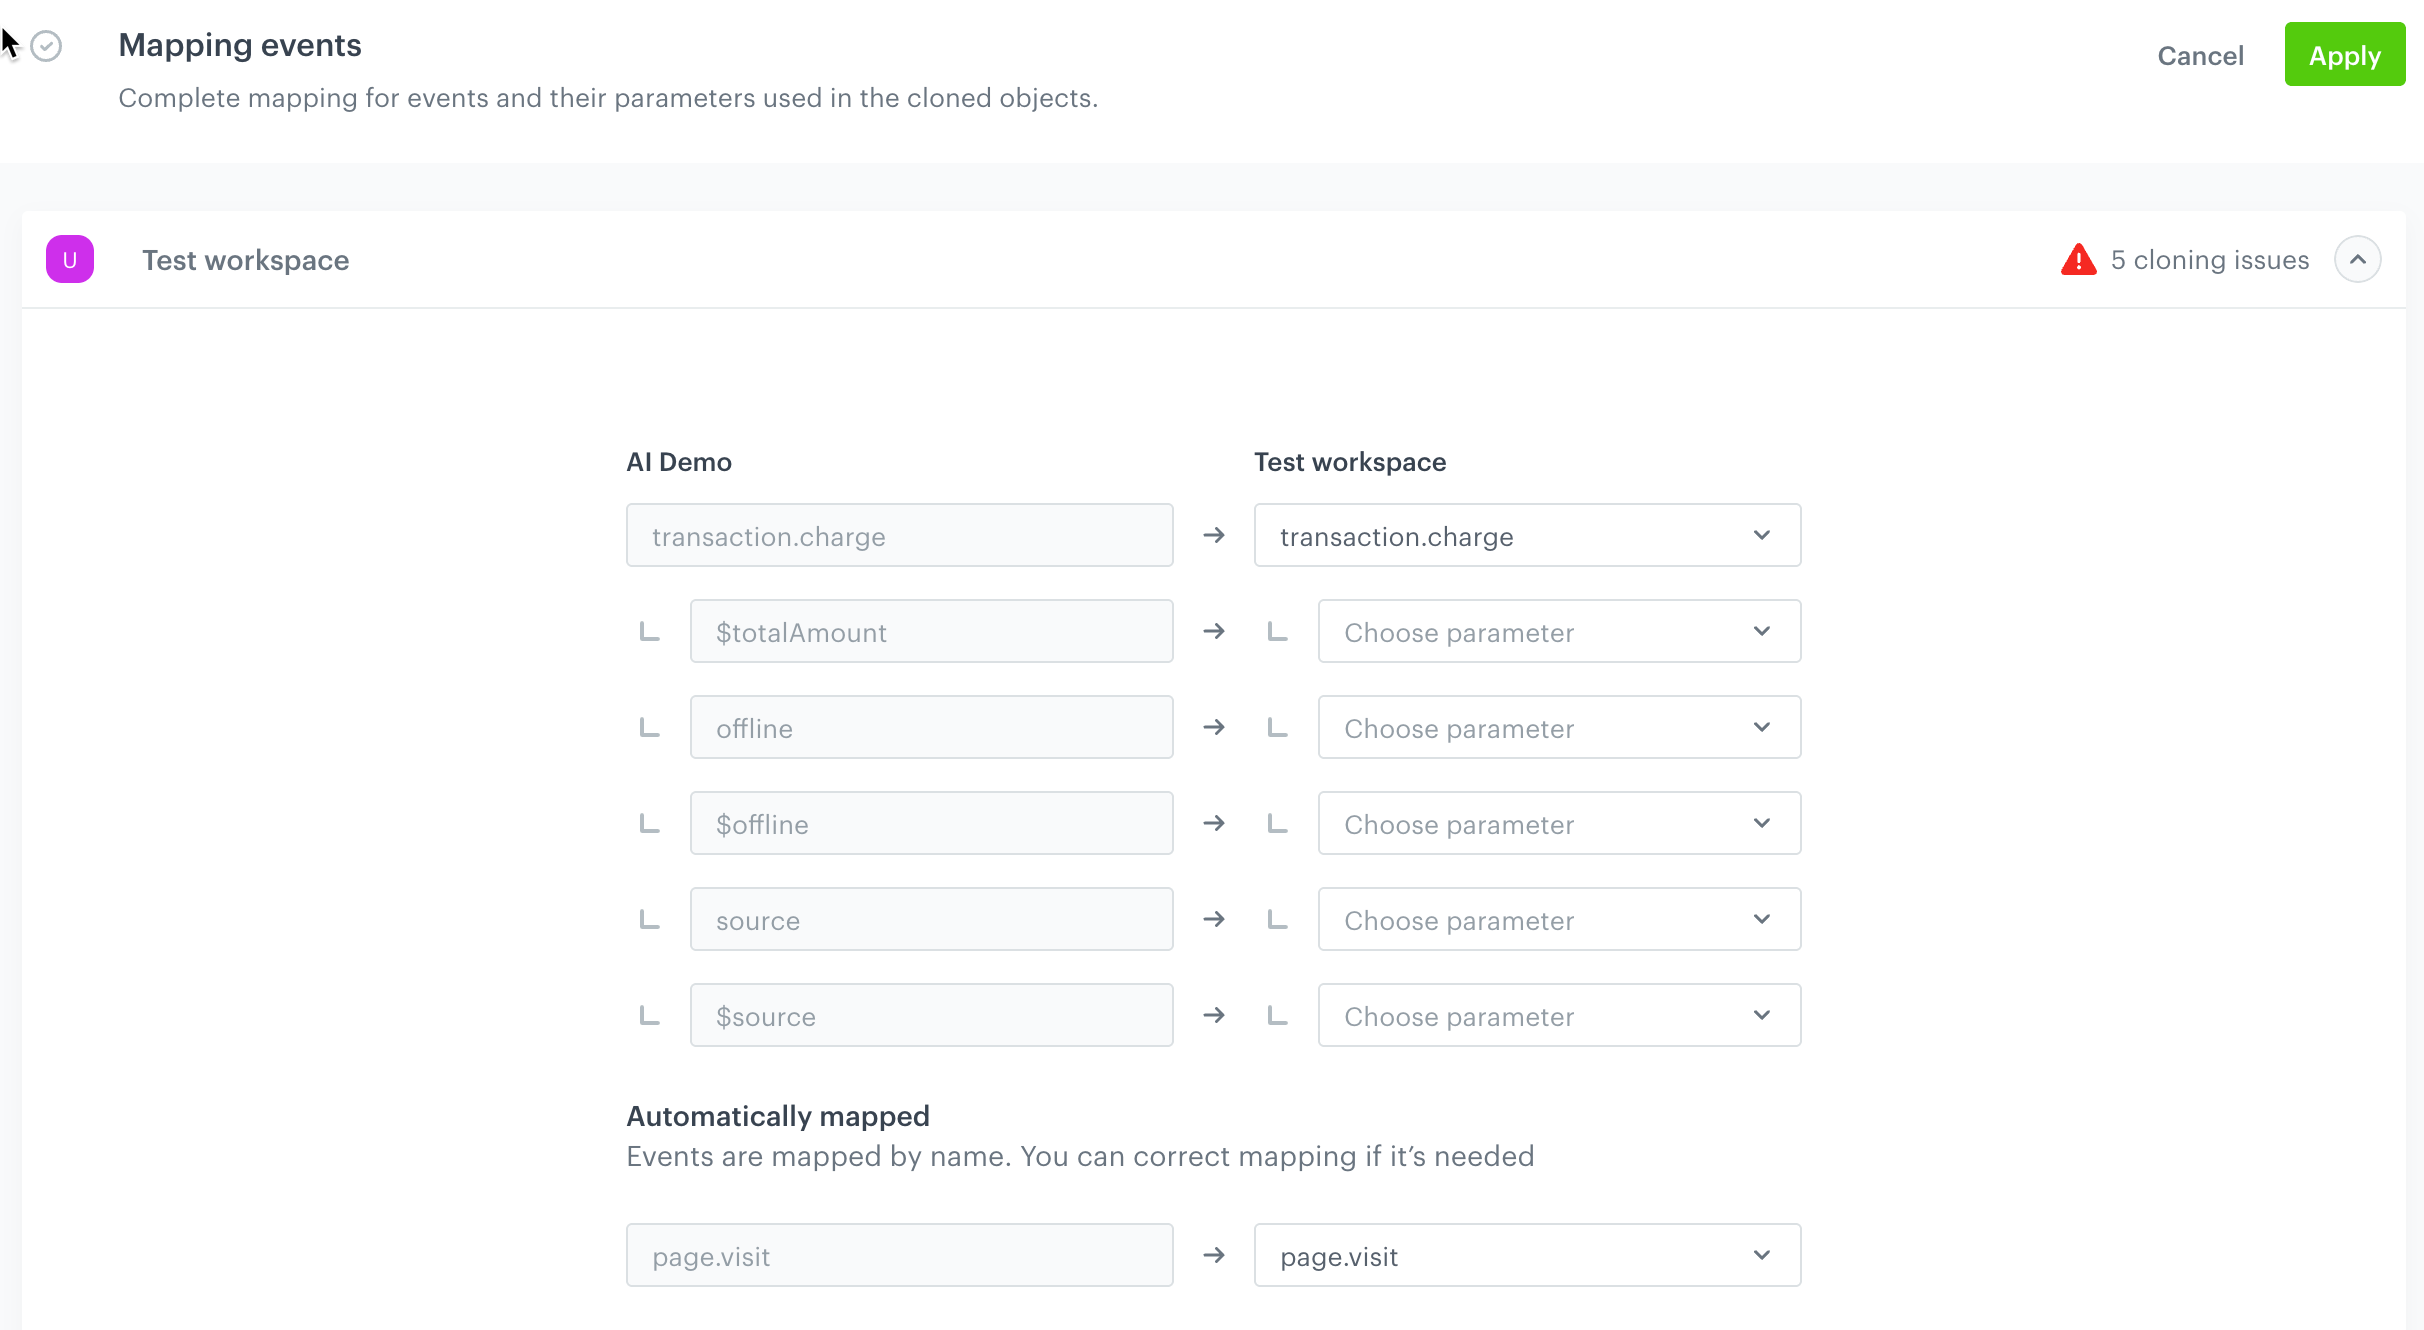Viewport: 2424px width, 1330px height.
Task: Choose parameter for the source field
Action: pos(1559,920)
